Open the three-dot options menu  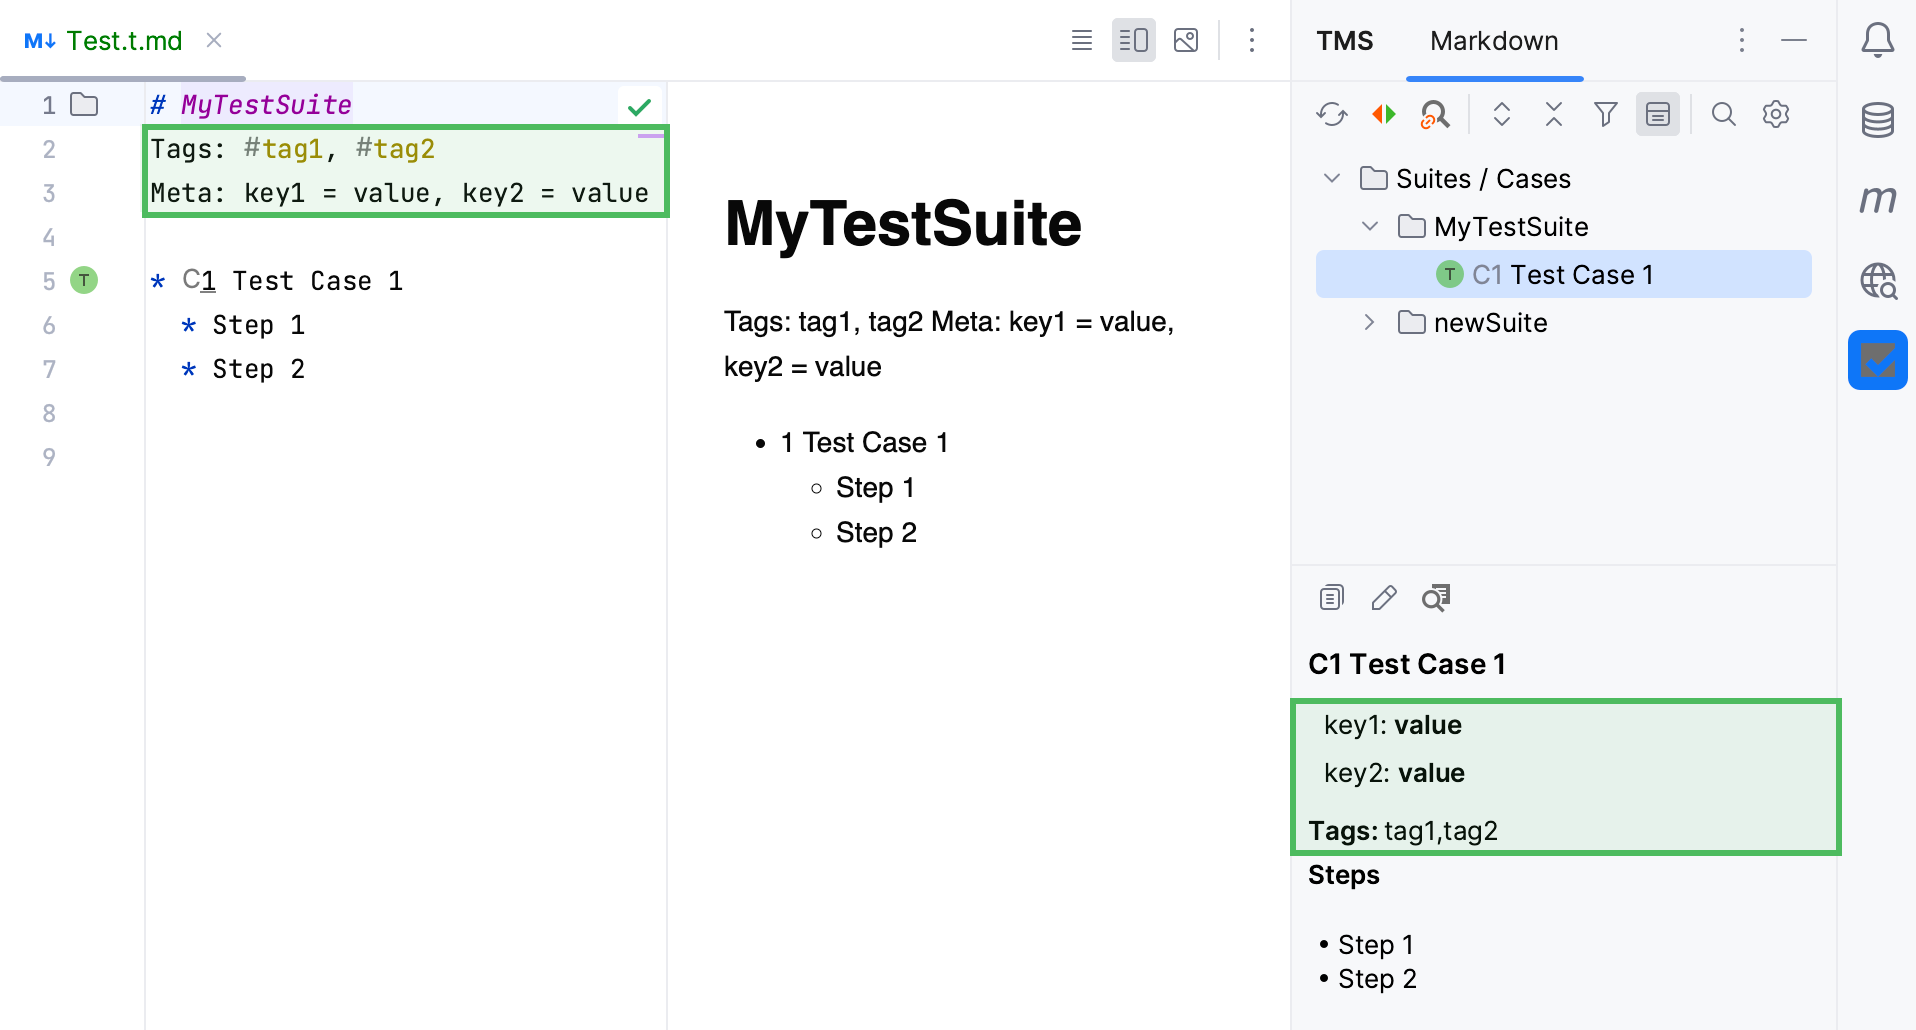[x=1251, y=40]
